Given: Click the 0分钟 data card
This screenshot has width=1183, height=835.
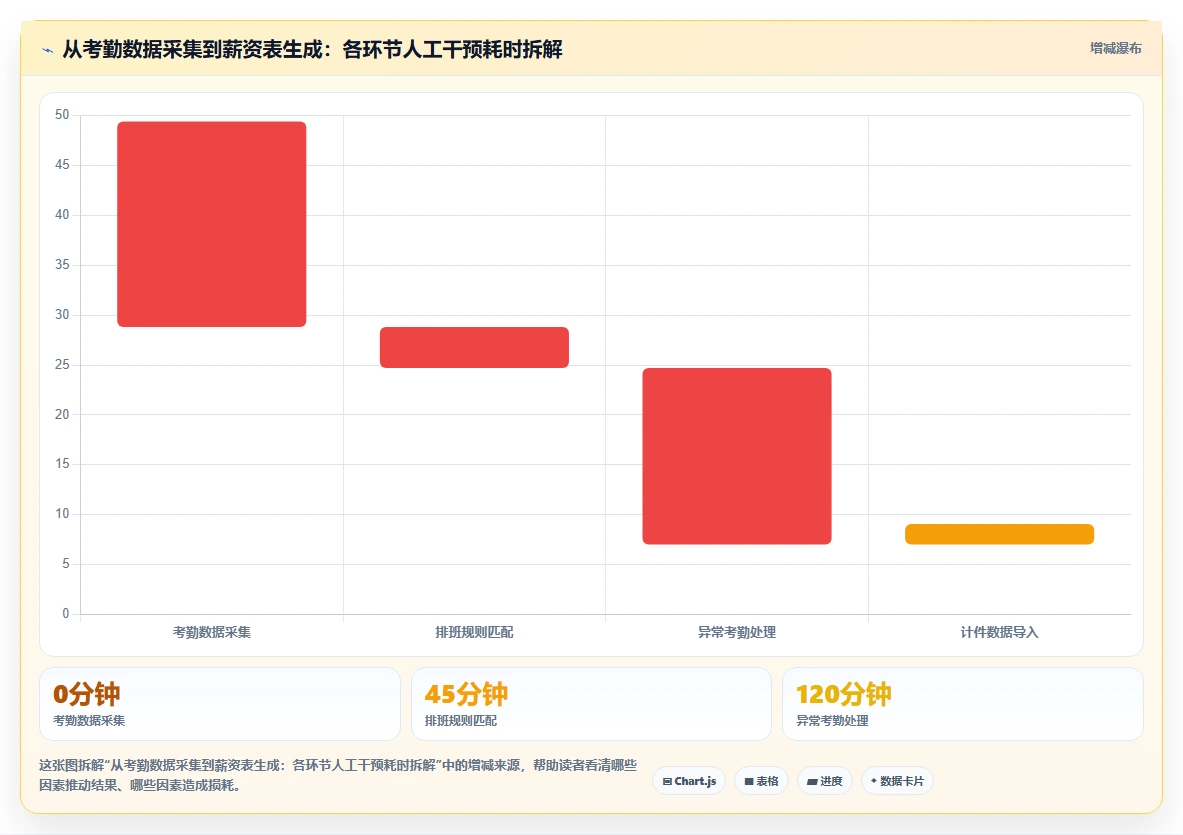Looking at the screenshot, I should point(220,704).
